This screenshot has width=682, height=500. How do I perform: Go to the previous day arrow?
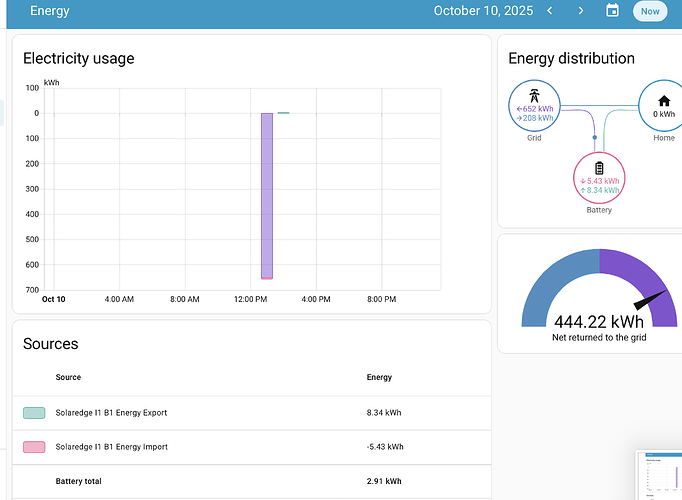point(549,11)
